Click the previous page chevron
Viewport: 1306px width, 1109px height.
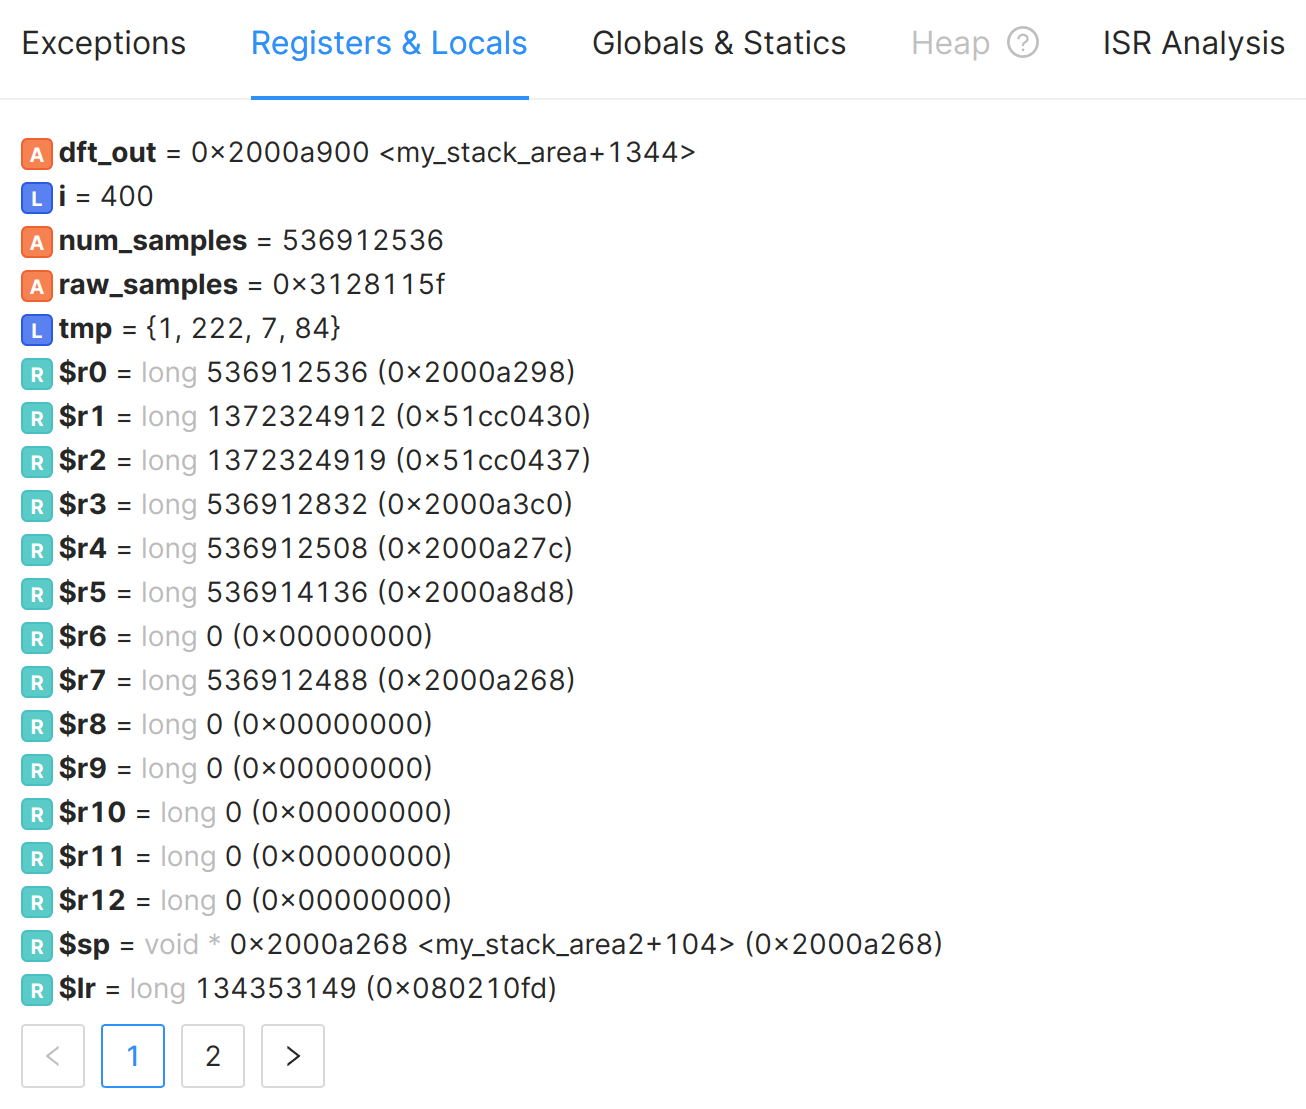[x=52, y=1055]
